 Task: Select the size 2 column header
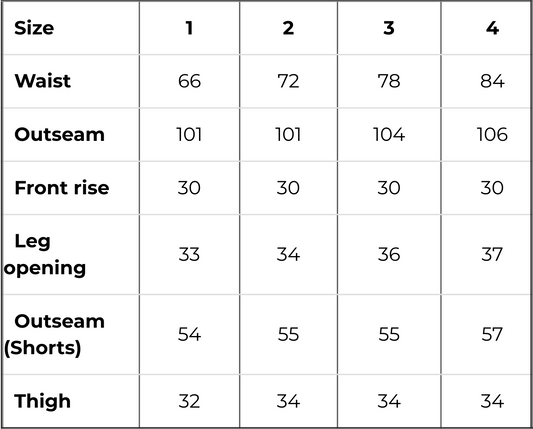(x=289, y=28)
